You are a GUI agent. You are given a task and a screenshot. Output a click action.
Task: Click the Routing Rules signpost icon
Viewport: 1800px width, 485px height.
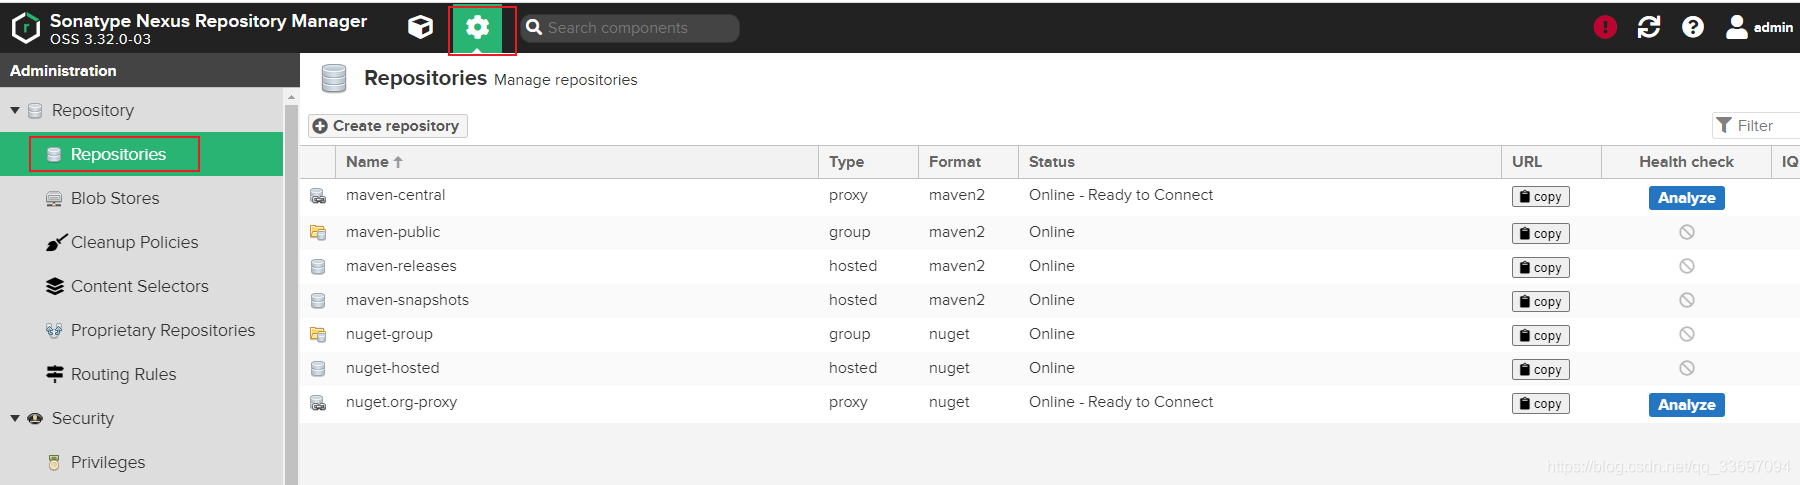55,374
